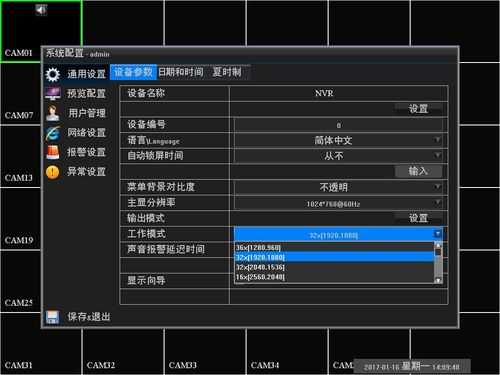Screen dimensions: 500x375
Task: Open the 自动锁屏时间 dropdown
Action: click(x=338, y=156)
